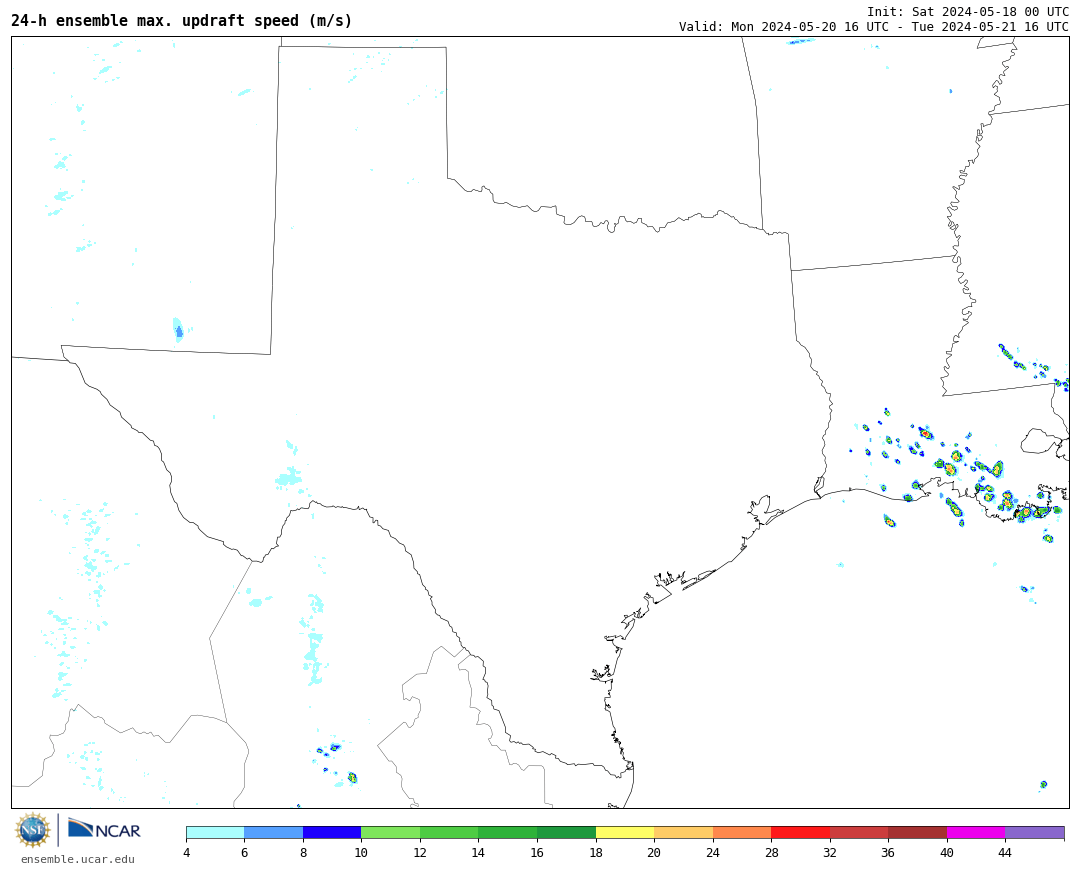
Task: Click the 'Init: Sat 2024-05-18 00 UTC' text
Action: 968,12
